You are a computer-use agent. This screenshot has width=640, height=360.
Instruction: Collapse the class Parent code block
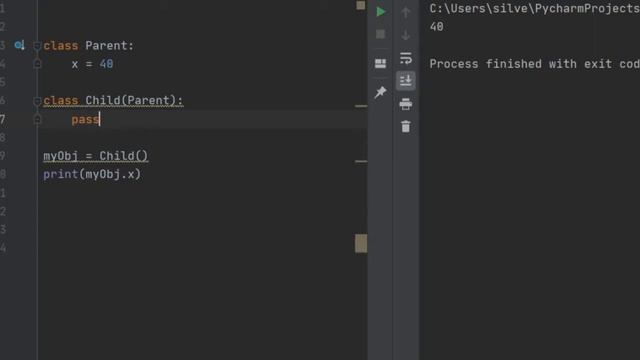[37, 46]
